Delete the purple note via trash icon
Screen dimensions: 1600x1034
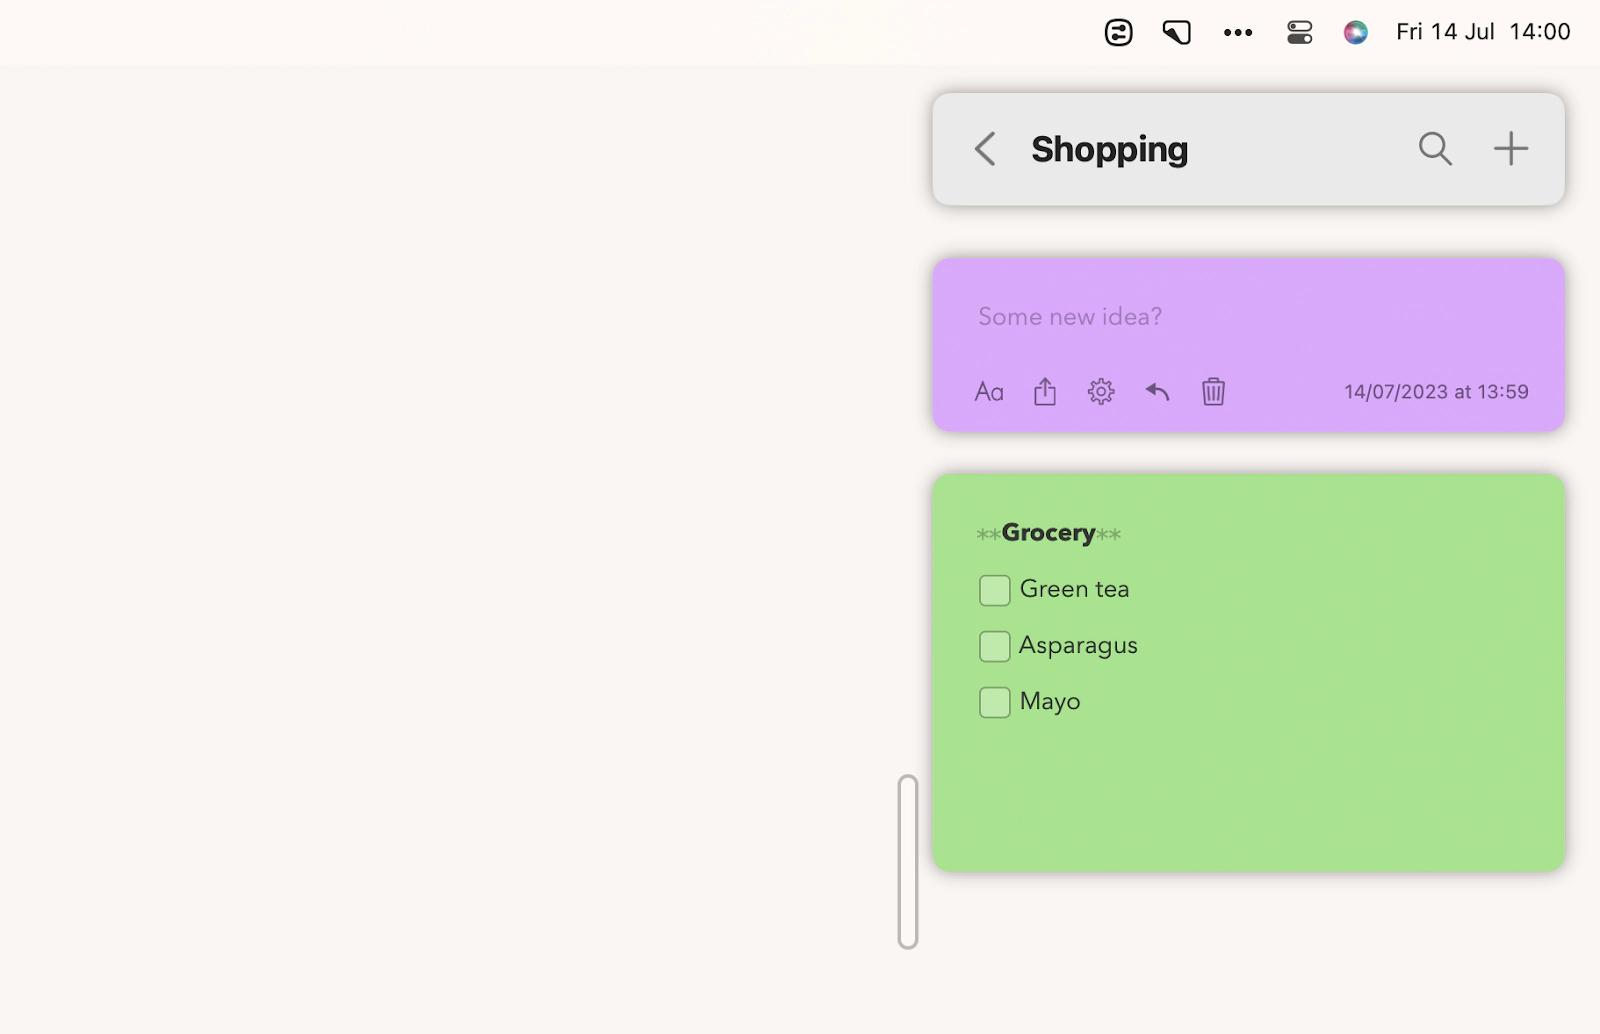[1213, 392]
